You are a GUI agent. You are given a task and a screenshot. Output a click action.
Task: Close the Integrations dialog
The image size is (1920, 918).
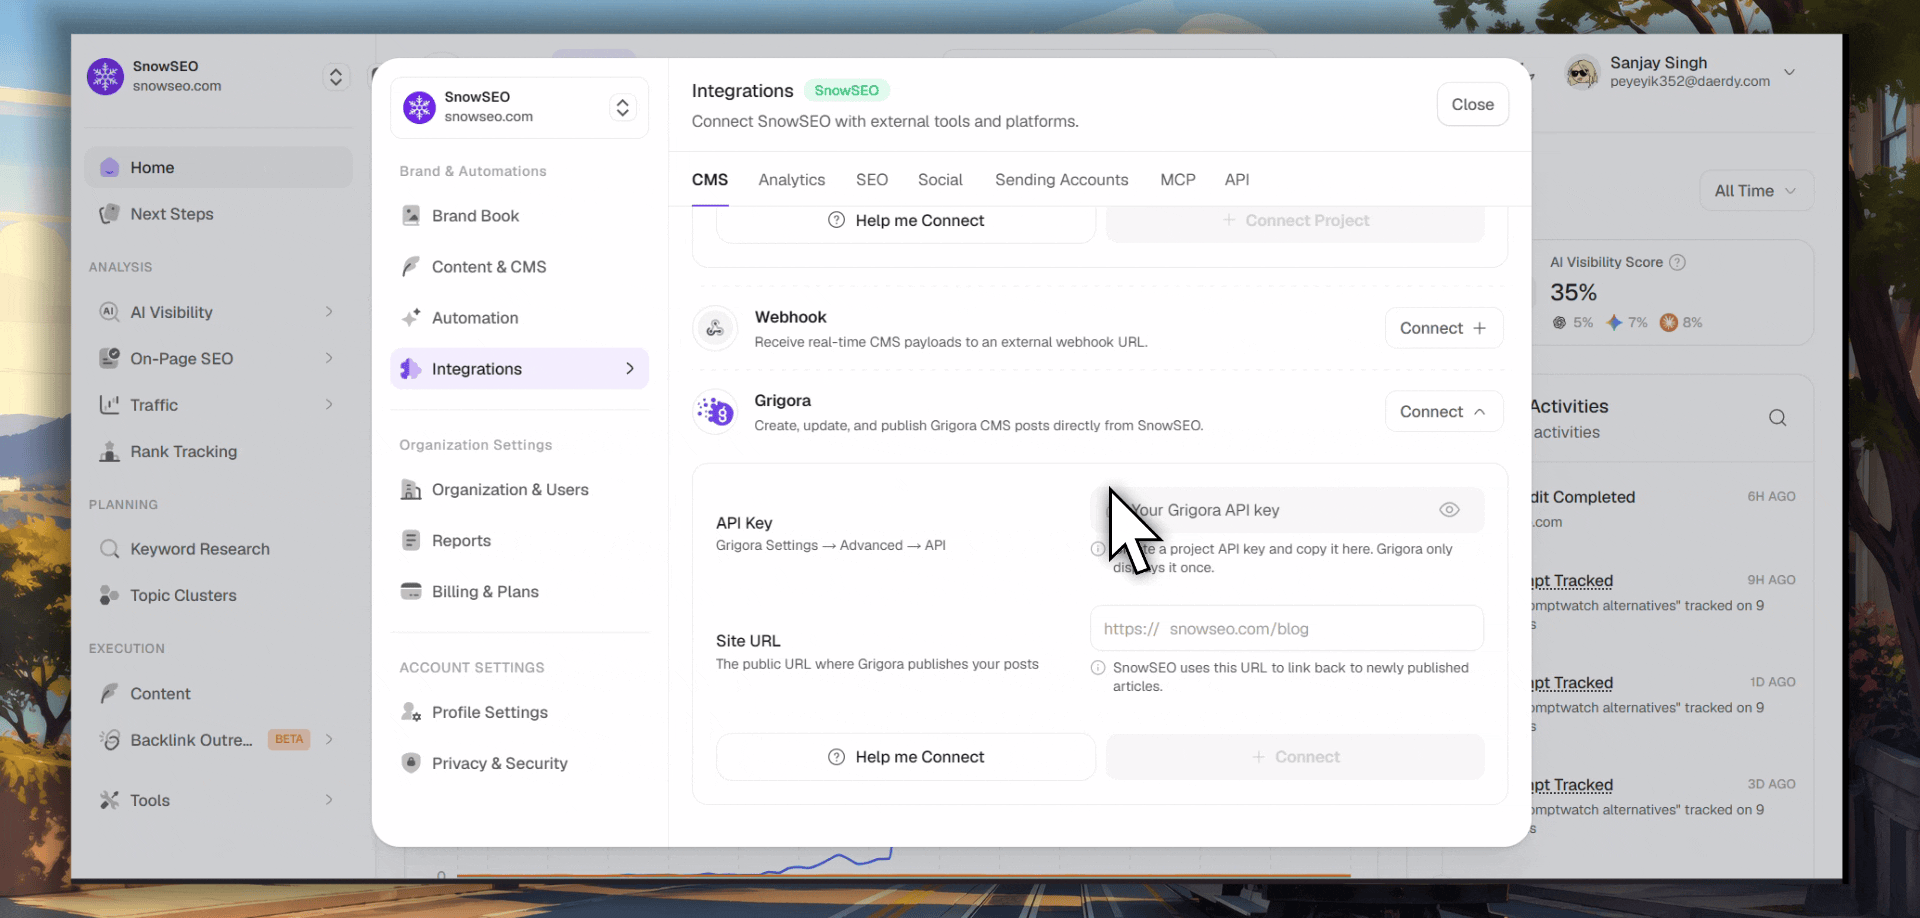click(1472, 104)
